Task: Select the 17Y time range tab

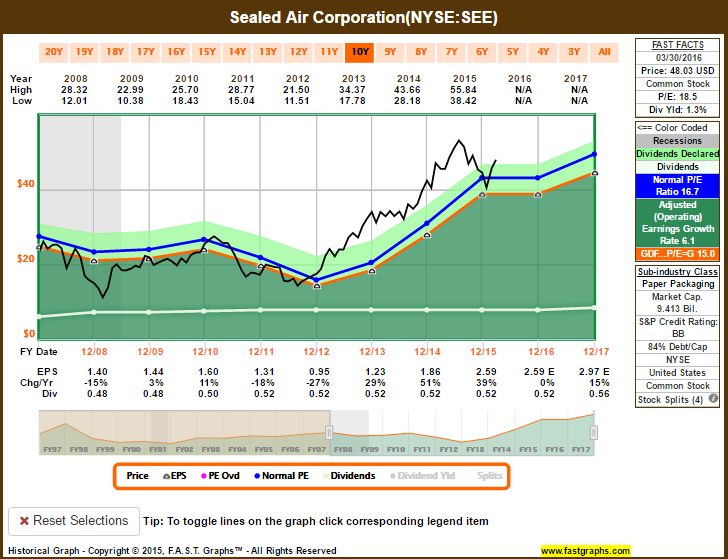Action: coord(145,52)
